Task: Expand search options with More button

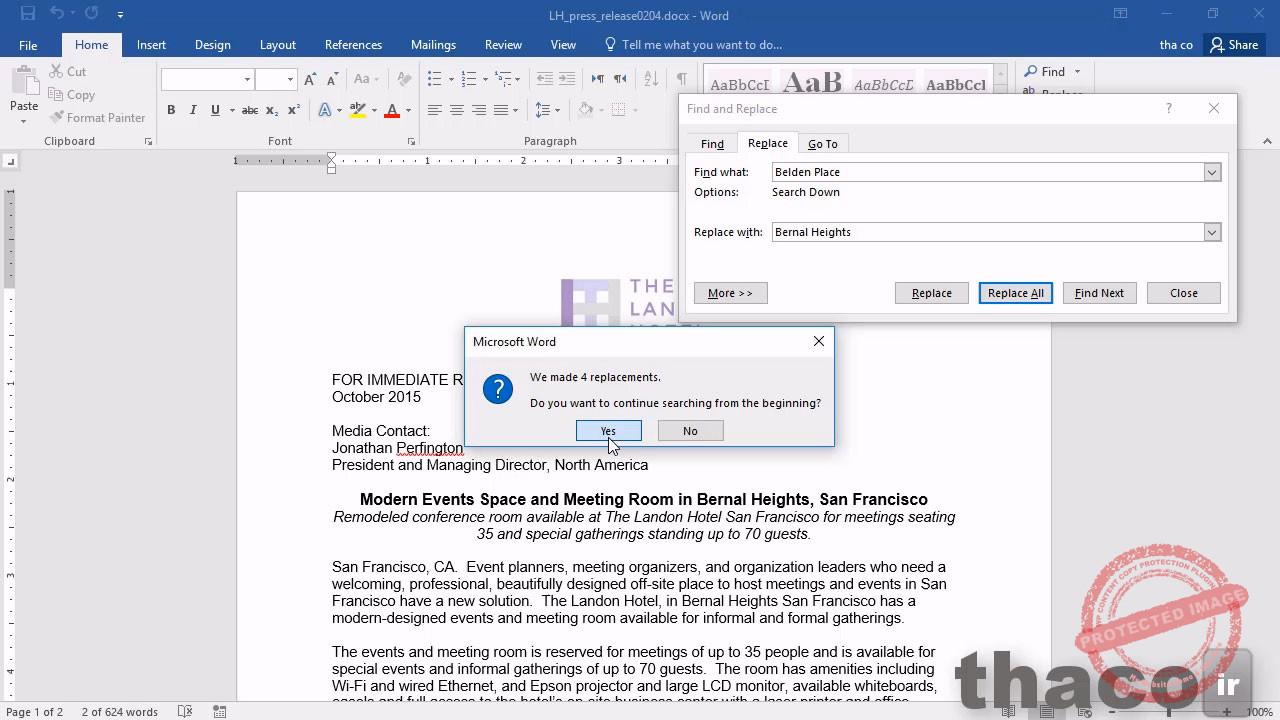Action: pos(730,293)
